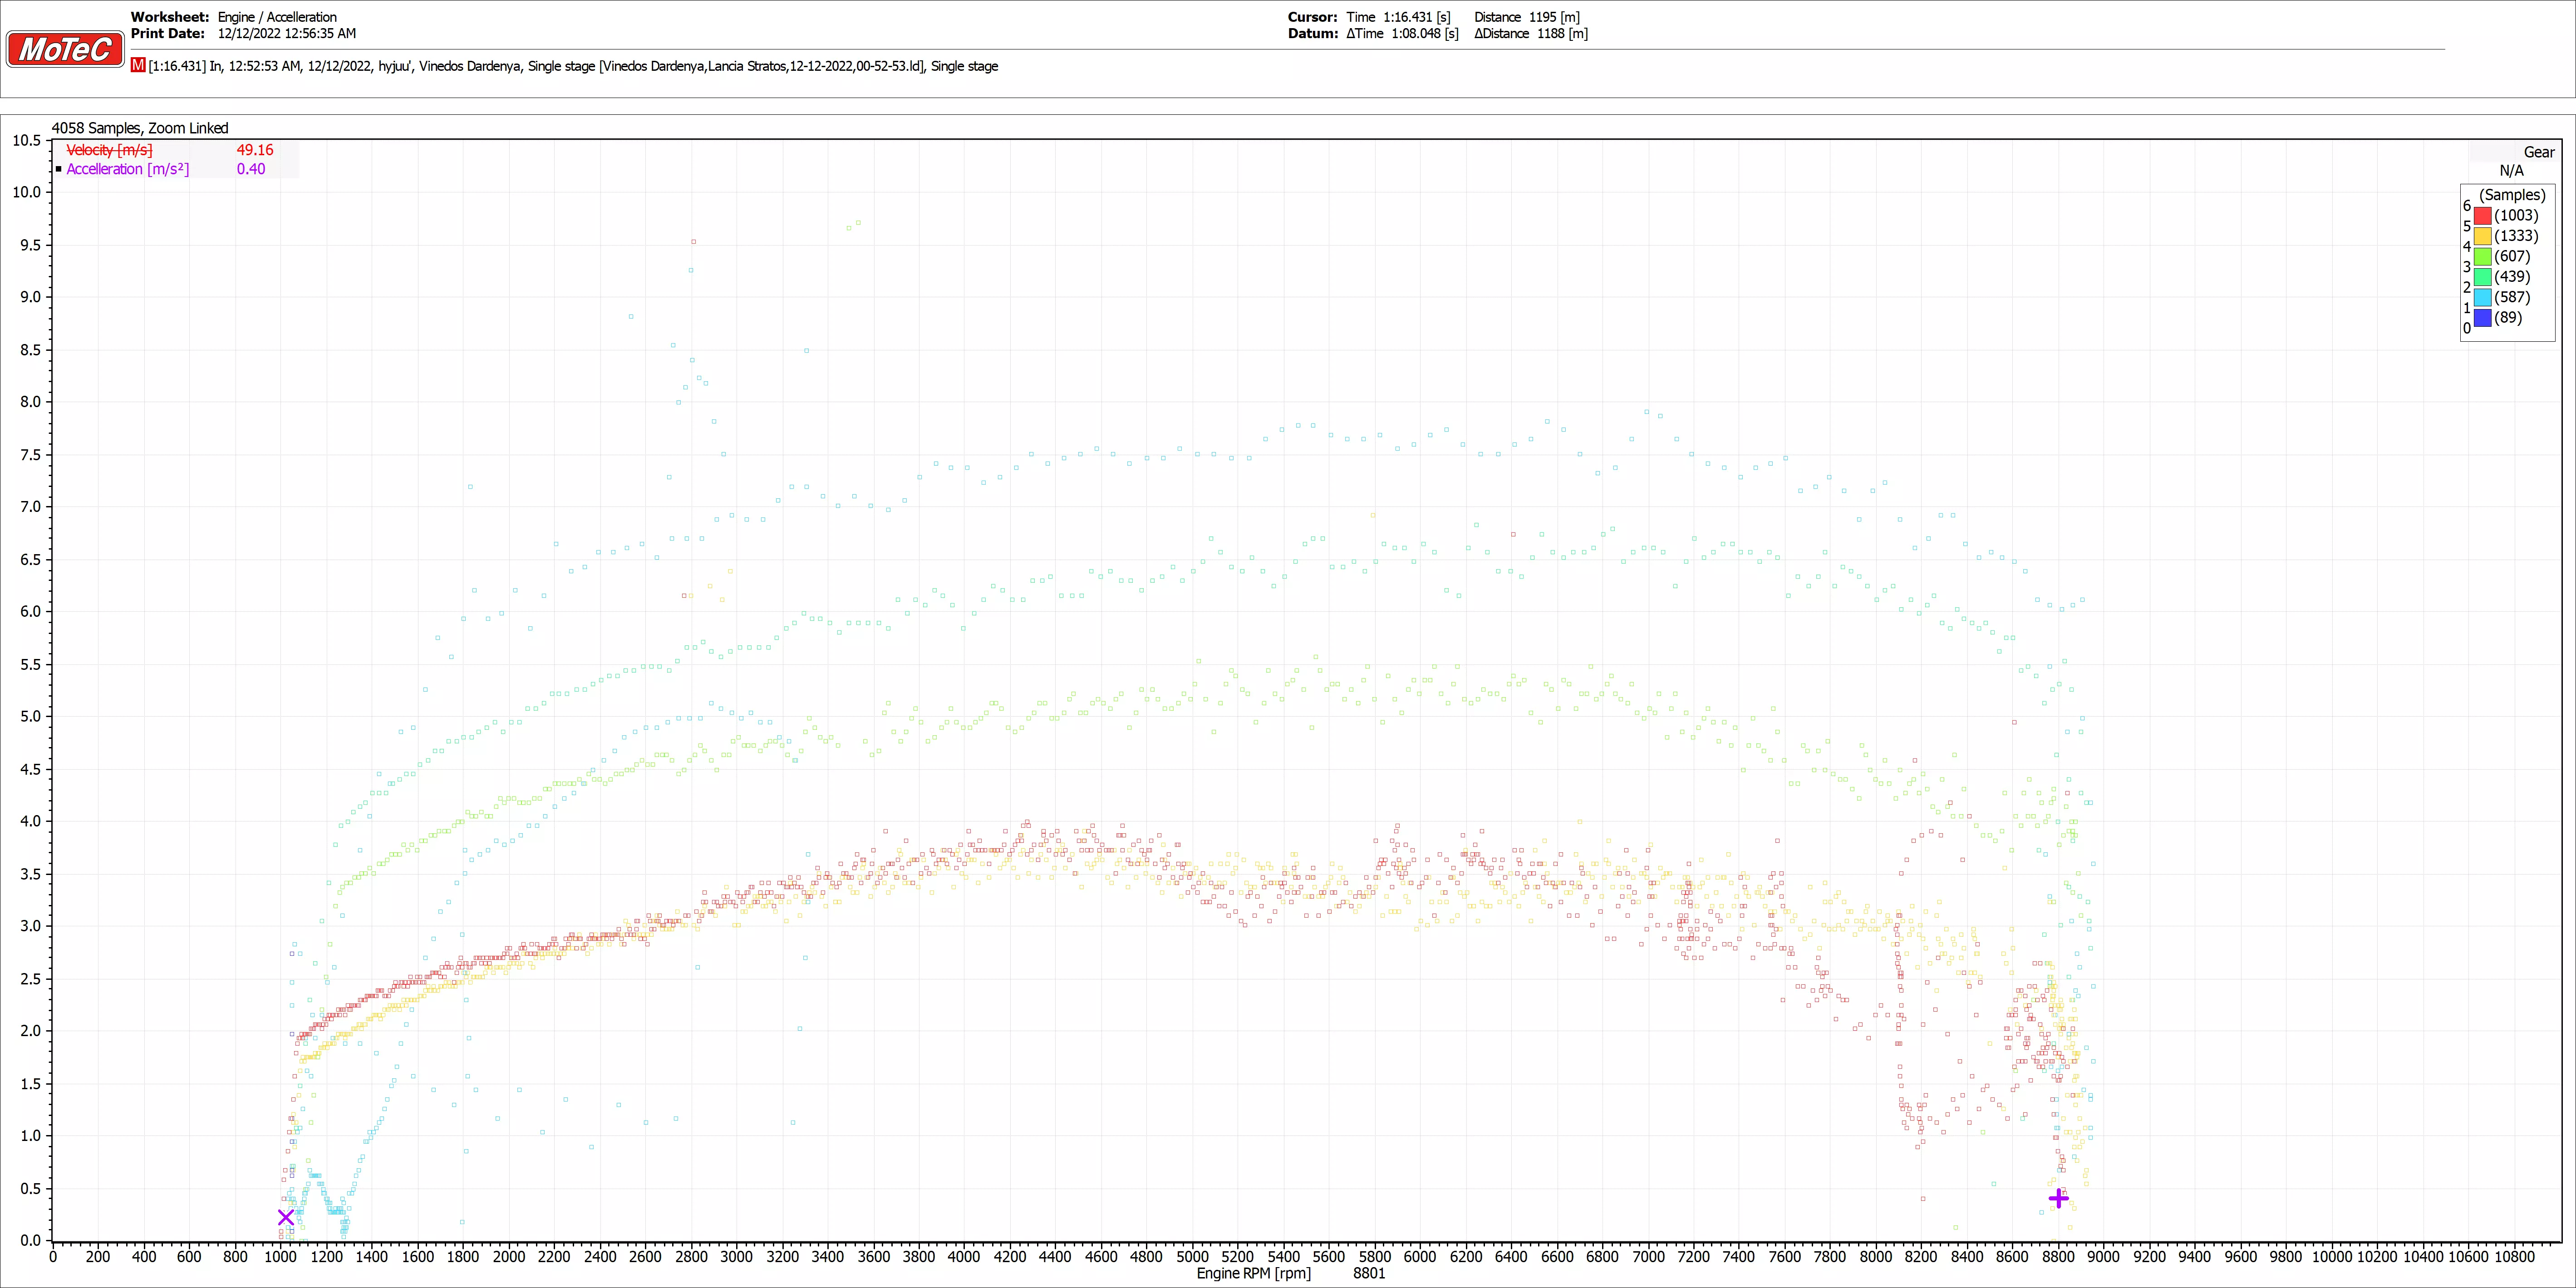The image size is (2576, 1288).
Task: Toggle the struck-through Velocity channel label
Action: (x=109, y=150)
